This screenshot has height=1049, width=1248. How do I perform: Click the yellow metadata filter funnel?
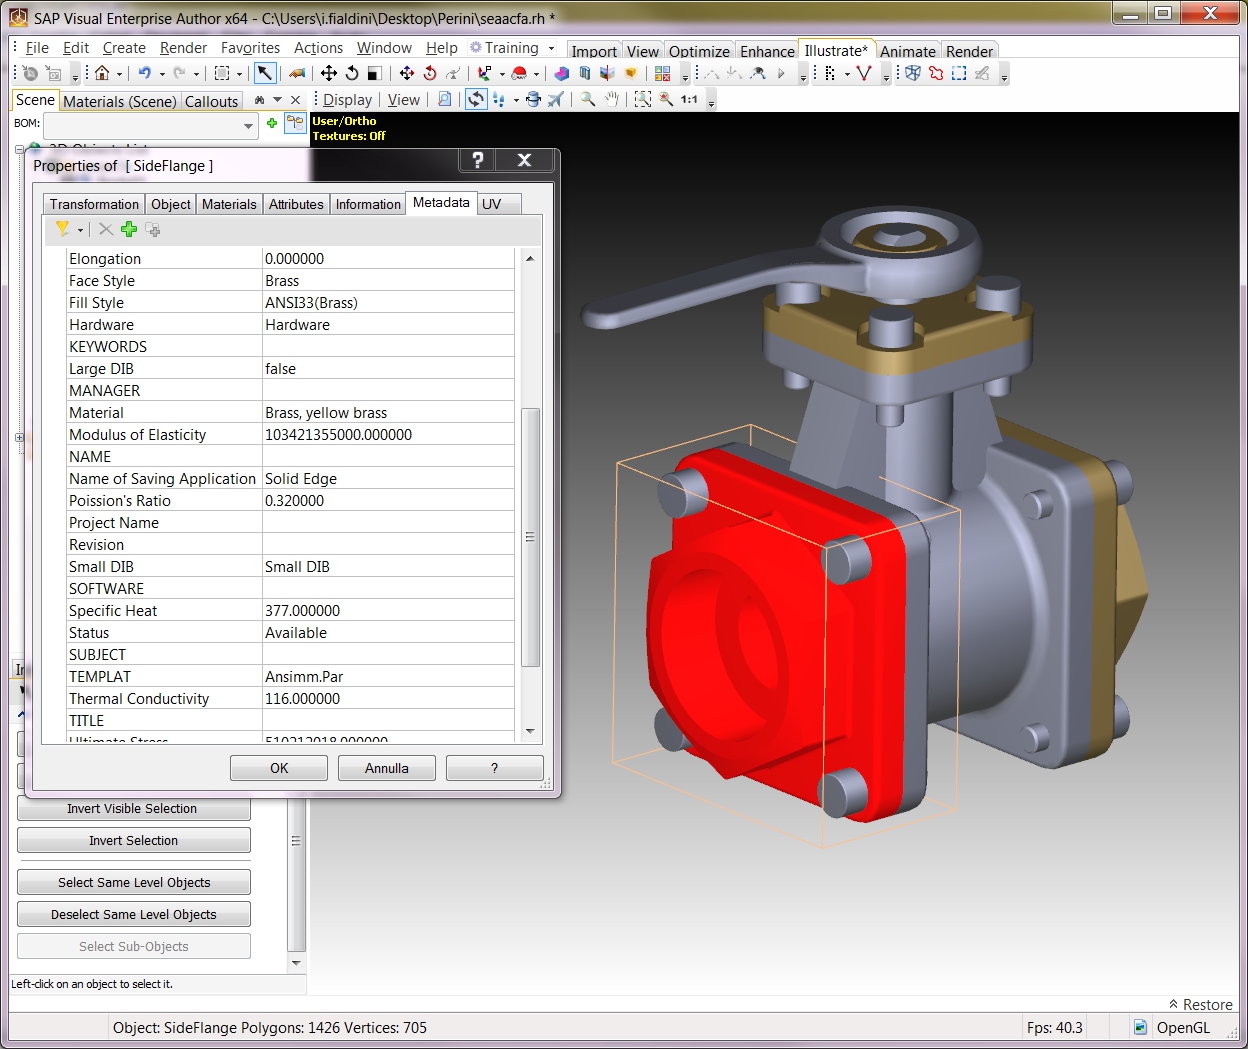(63, 229)
